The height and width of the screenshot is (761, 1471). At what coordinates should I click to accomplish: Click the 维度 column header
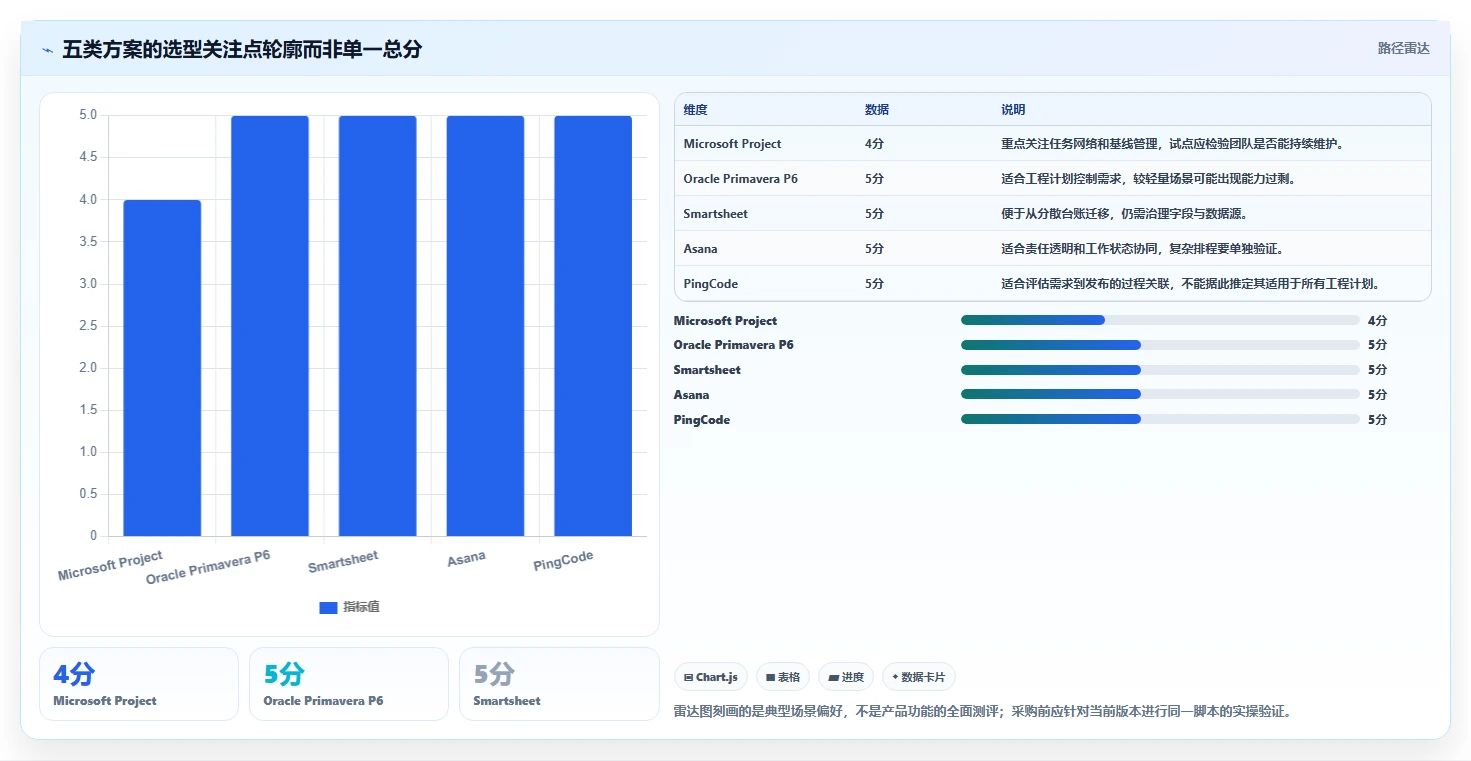[696, 110]
